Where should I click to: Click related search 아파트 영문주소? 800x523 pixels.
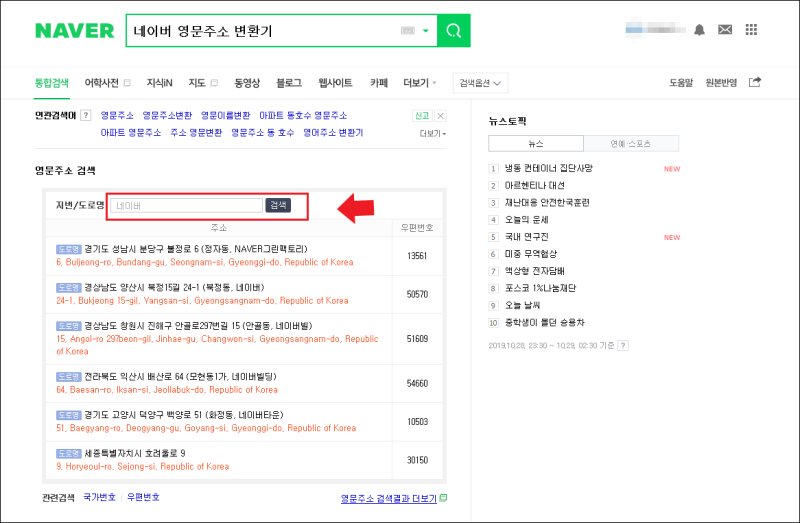pos(131,133)
